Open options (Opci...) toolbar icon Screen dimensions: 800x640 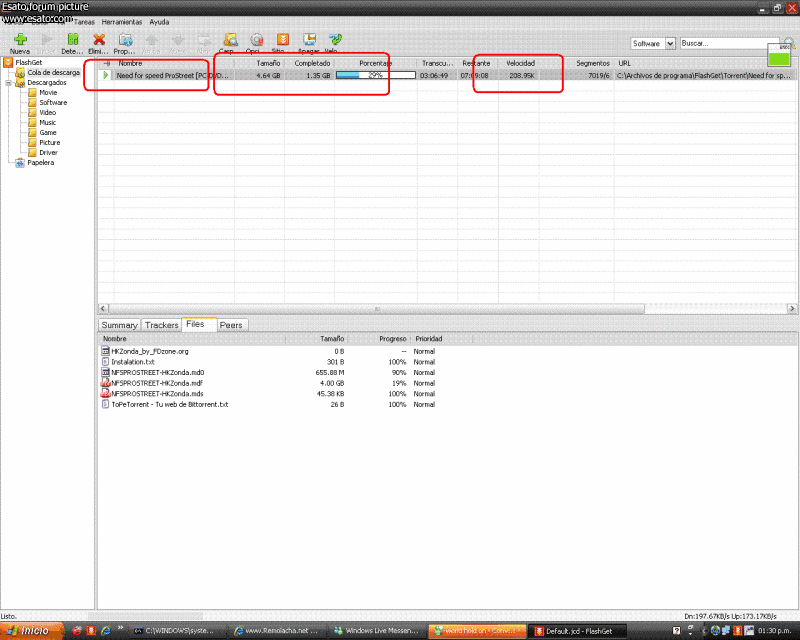(x=256, y=43)
